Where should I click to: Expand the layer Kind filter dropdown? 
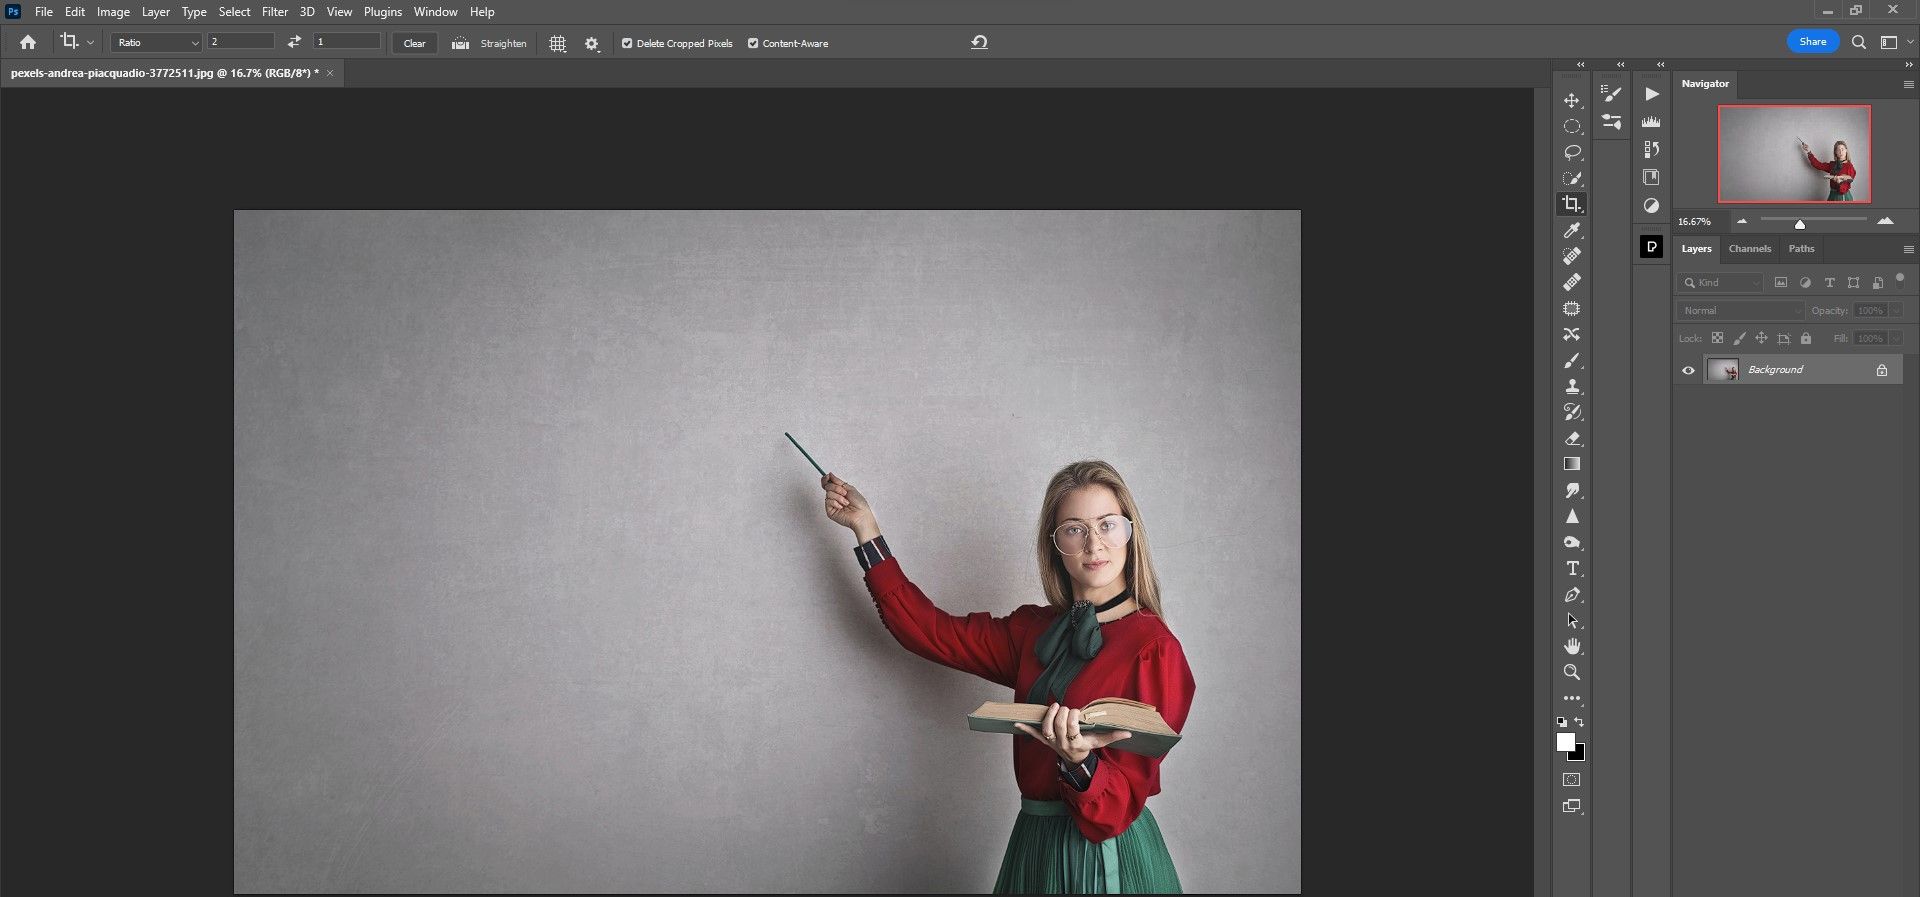point(1721,283)
